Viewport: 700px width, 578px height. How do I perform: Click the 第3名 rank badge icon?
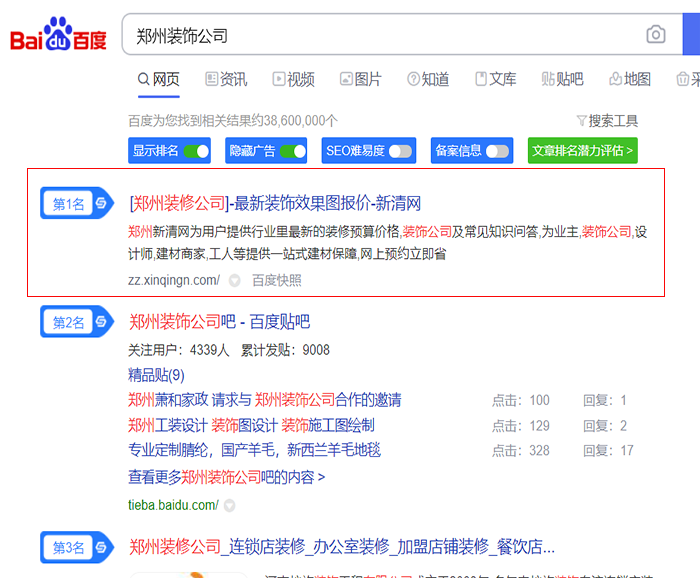pyautogui.click(x=77, y=547)
